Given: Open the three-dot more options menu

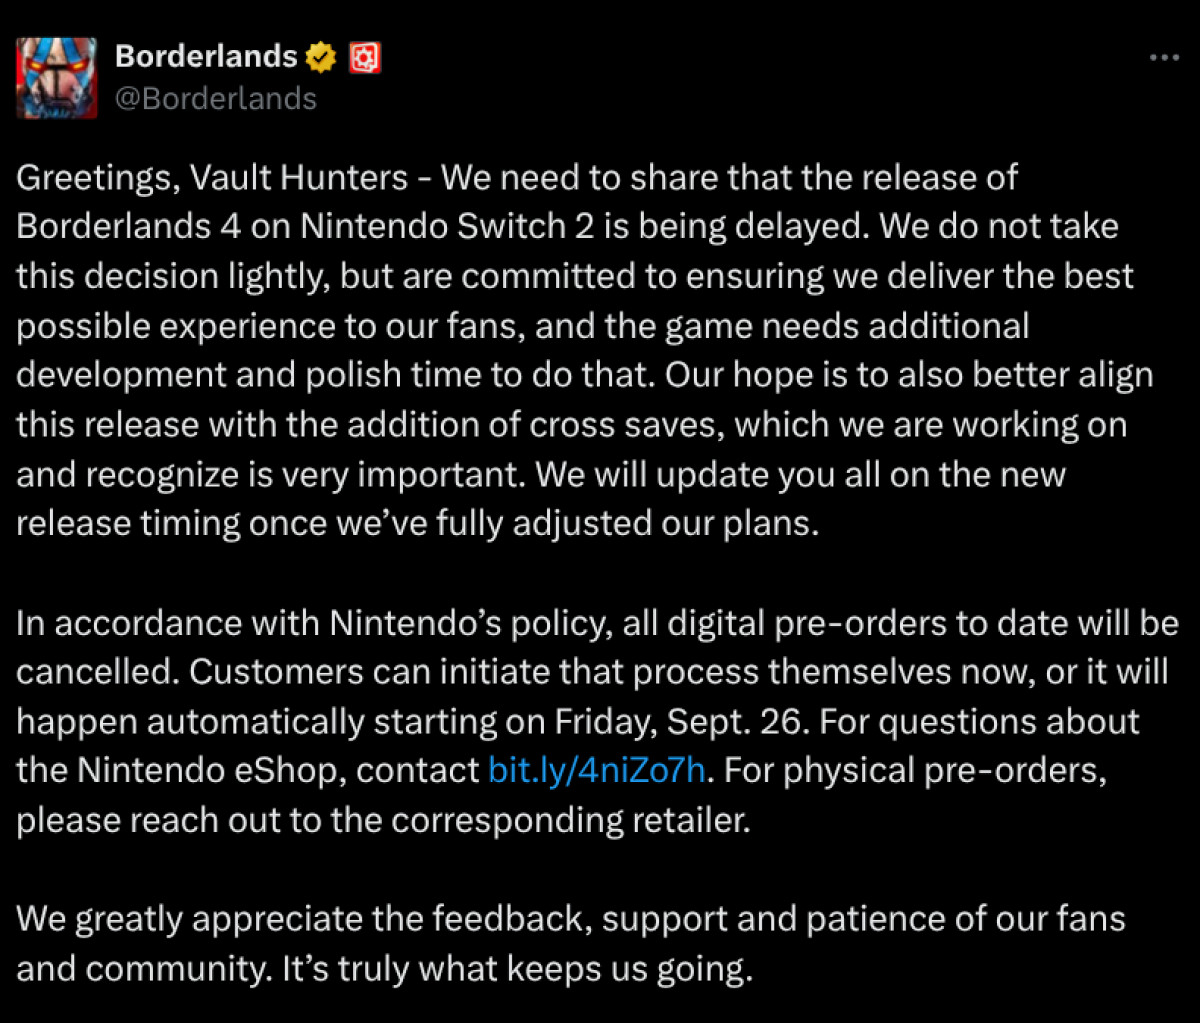Looking at the screenshot, I should pos(1165,58).
